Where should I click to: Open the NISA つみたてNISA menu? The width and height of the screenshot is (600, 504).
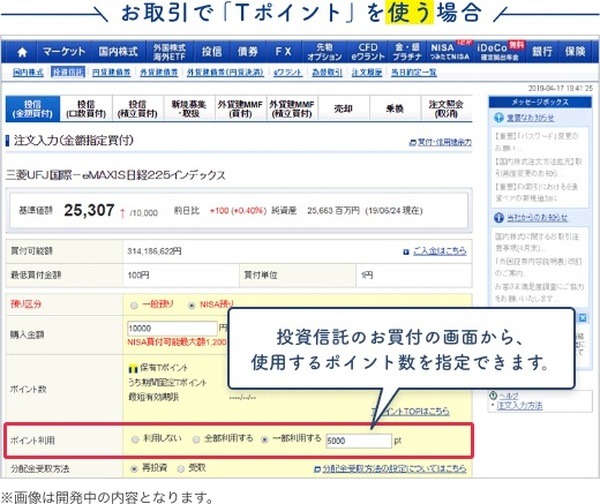click(450, 52)
